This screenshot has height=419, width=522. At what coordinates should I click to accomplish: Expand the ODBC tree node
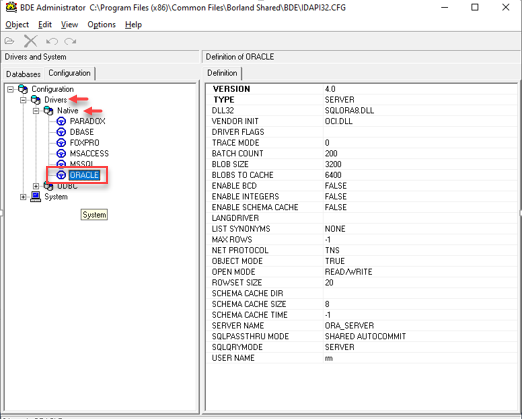coord(36,186)
